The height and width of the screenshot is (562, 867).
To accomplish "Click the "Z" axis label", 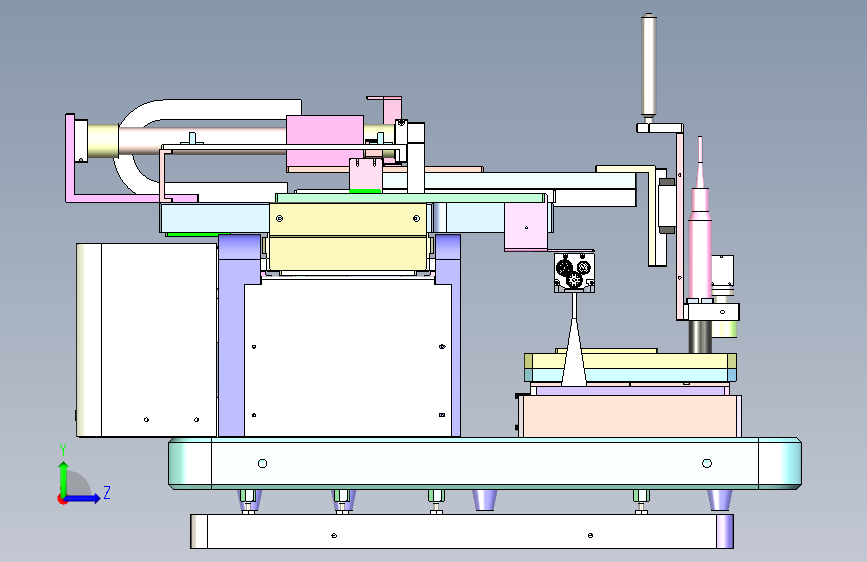I will pyautogui.click(x=107, y=492).
